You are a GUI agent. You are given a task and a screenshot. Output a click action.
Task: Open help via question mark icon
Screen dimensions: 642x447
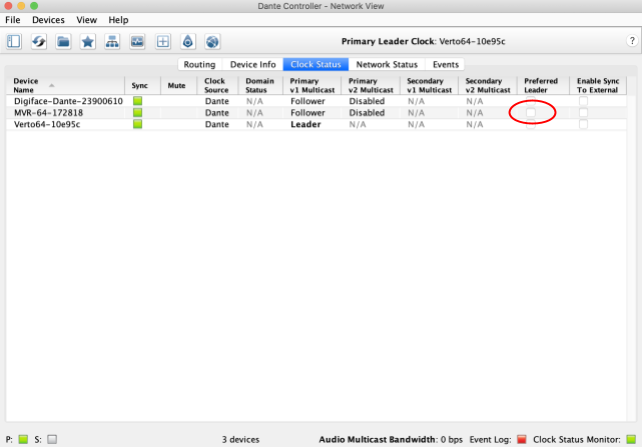631,41
